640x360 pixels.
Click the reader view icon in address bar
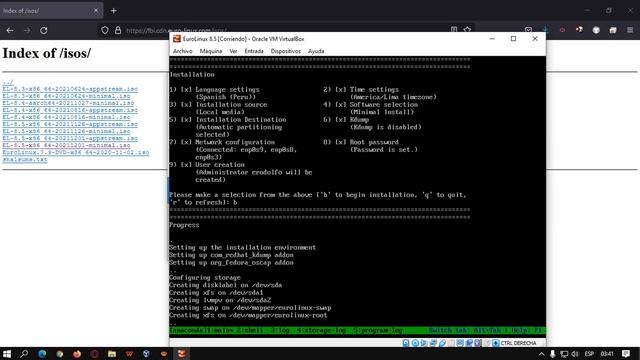tap(454, 29)
